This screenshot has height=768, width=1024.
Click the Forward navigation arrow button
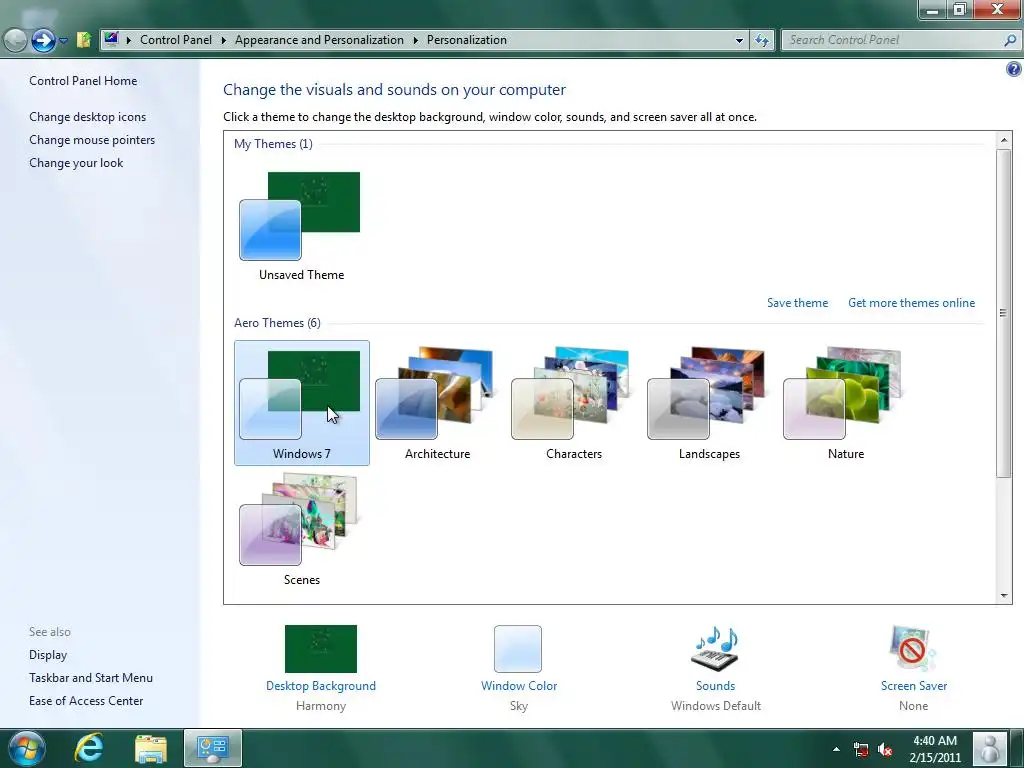[43, 40]
